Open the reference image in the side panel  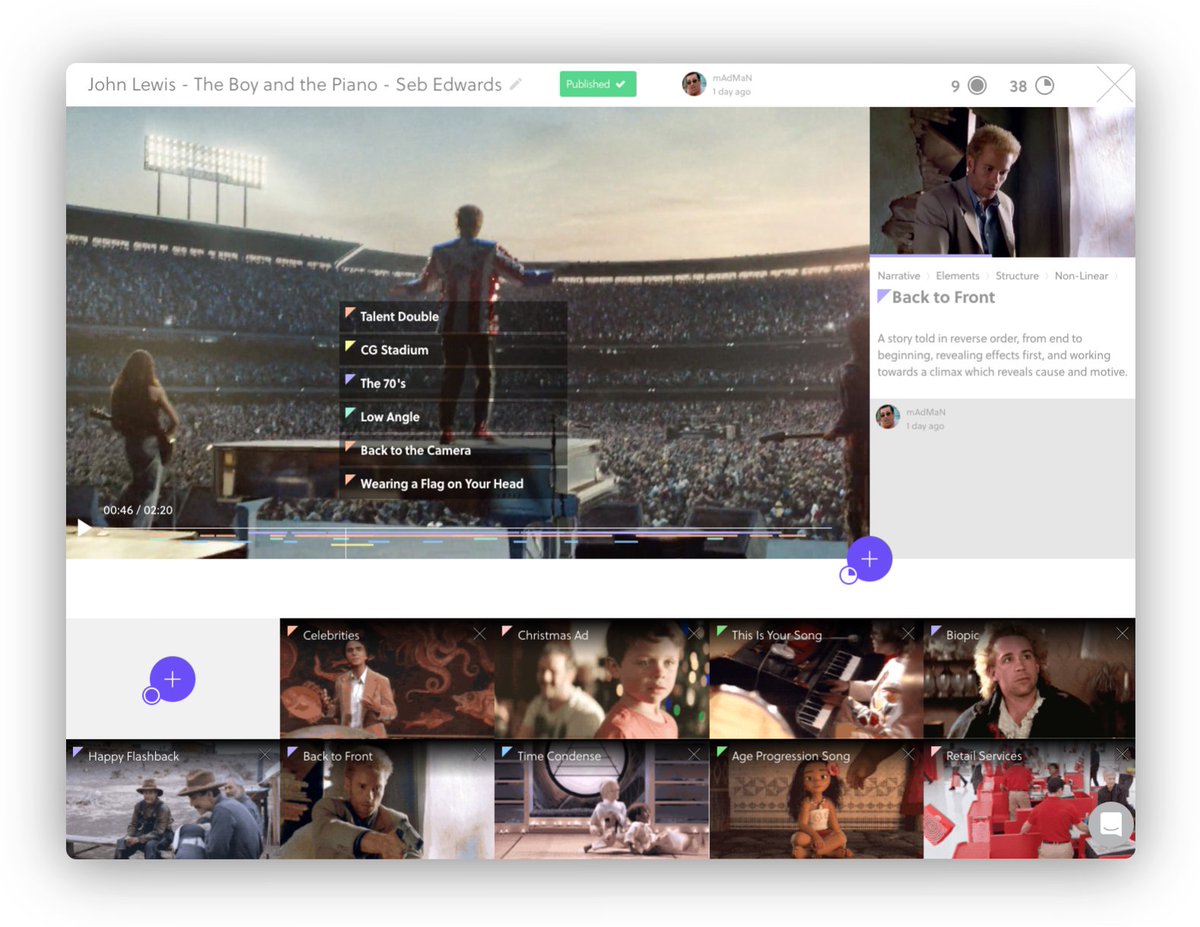point(1002,182)
